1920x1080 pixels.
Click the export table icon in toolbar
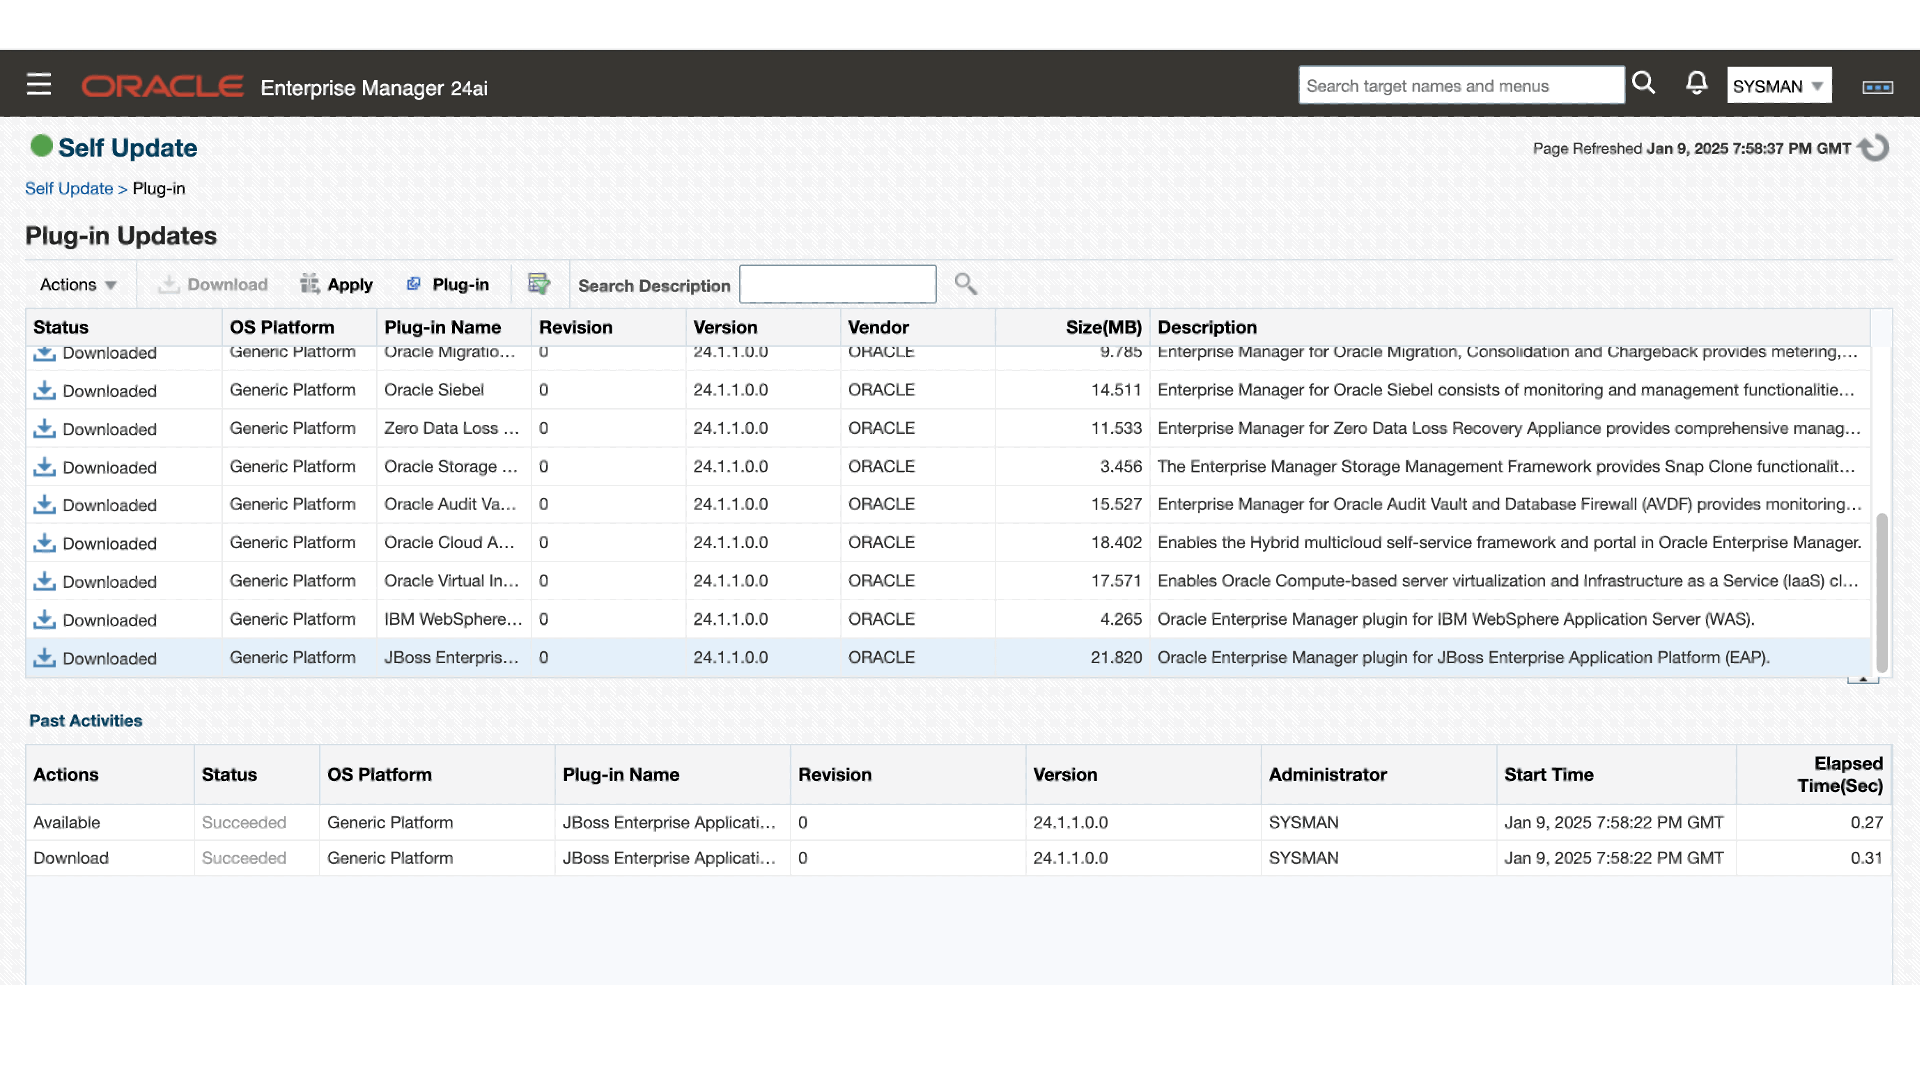pos(539,284)
